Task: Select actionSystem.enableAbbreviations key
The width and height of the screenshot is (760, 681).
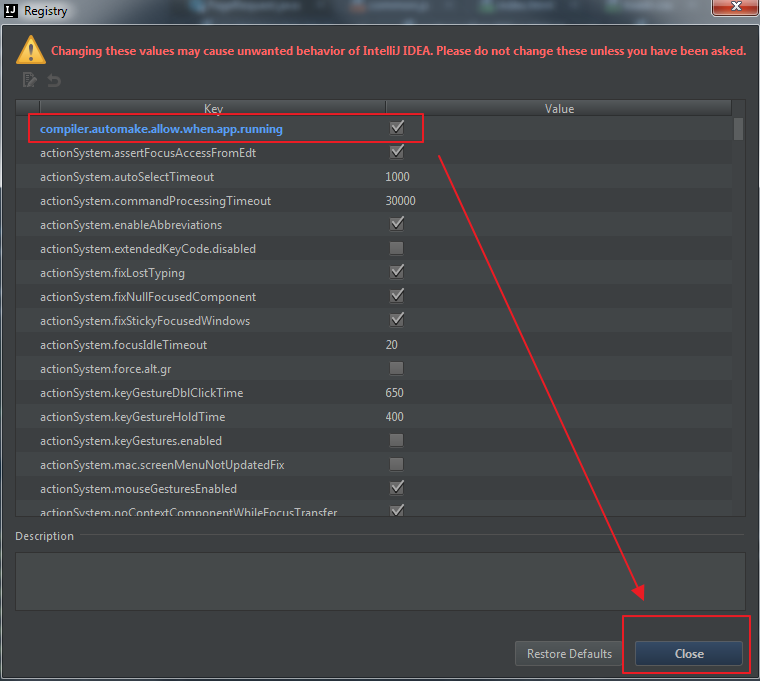Action: click(131, 225)
